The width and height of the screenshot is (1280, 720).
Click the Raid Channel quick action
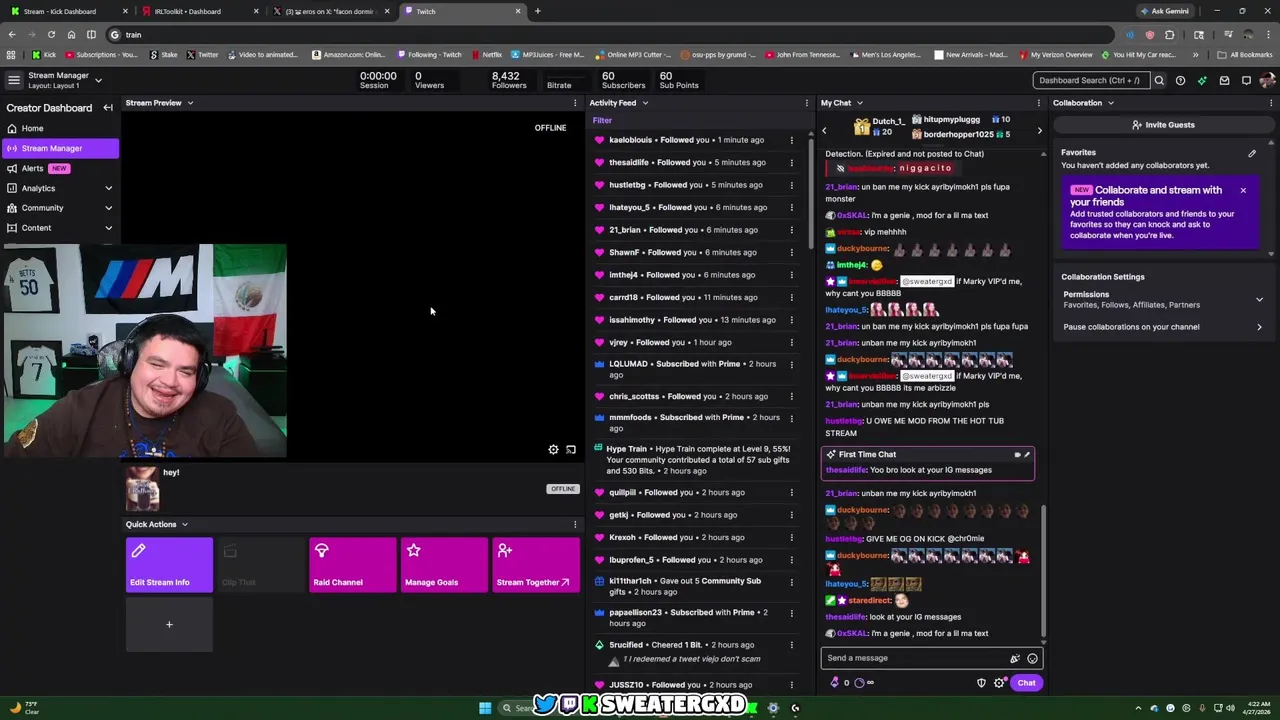[353, 565]
